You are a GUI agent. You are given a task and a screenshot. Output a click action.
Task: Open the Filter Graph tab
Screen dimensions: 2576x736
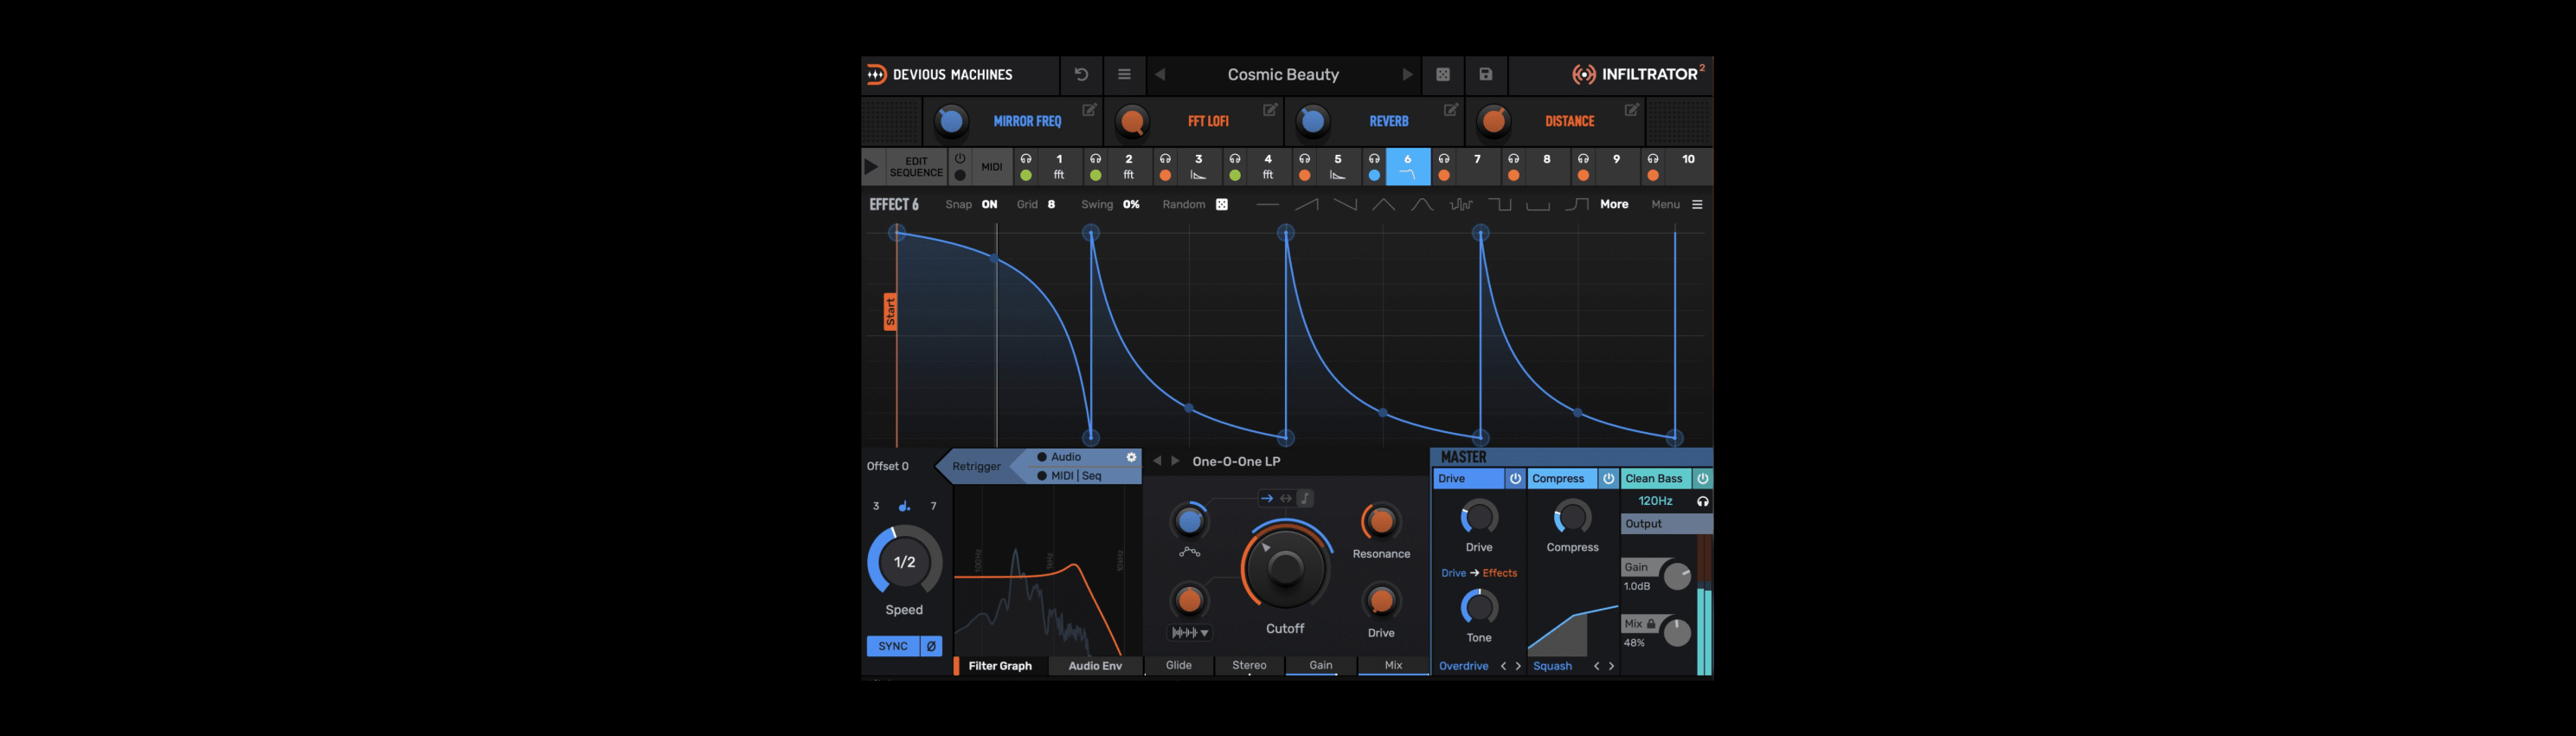coord(1000,666)
